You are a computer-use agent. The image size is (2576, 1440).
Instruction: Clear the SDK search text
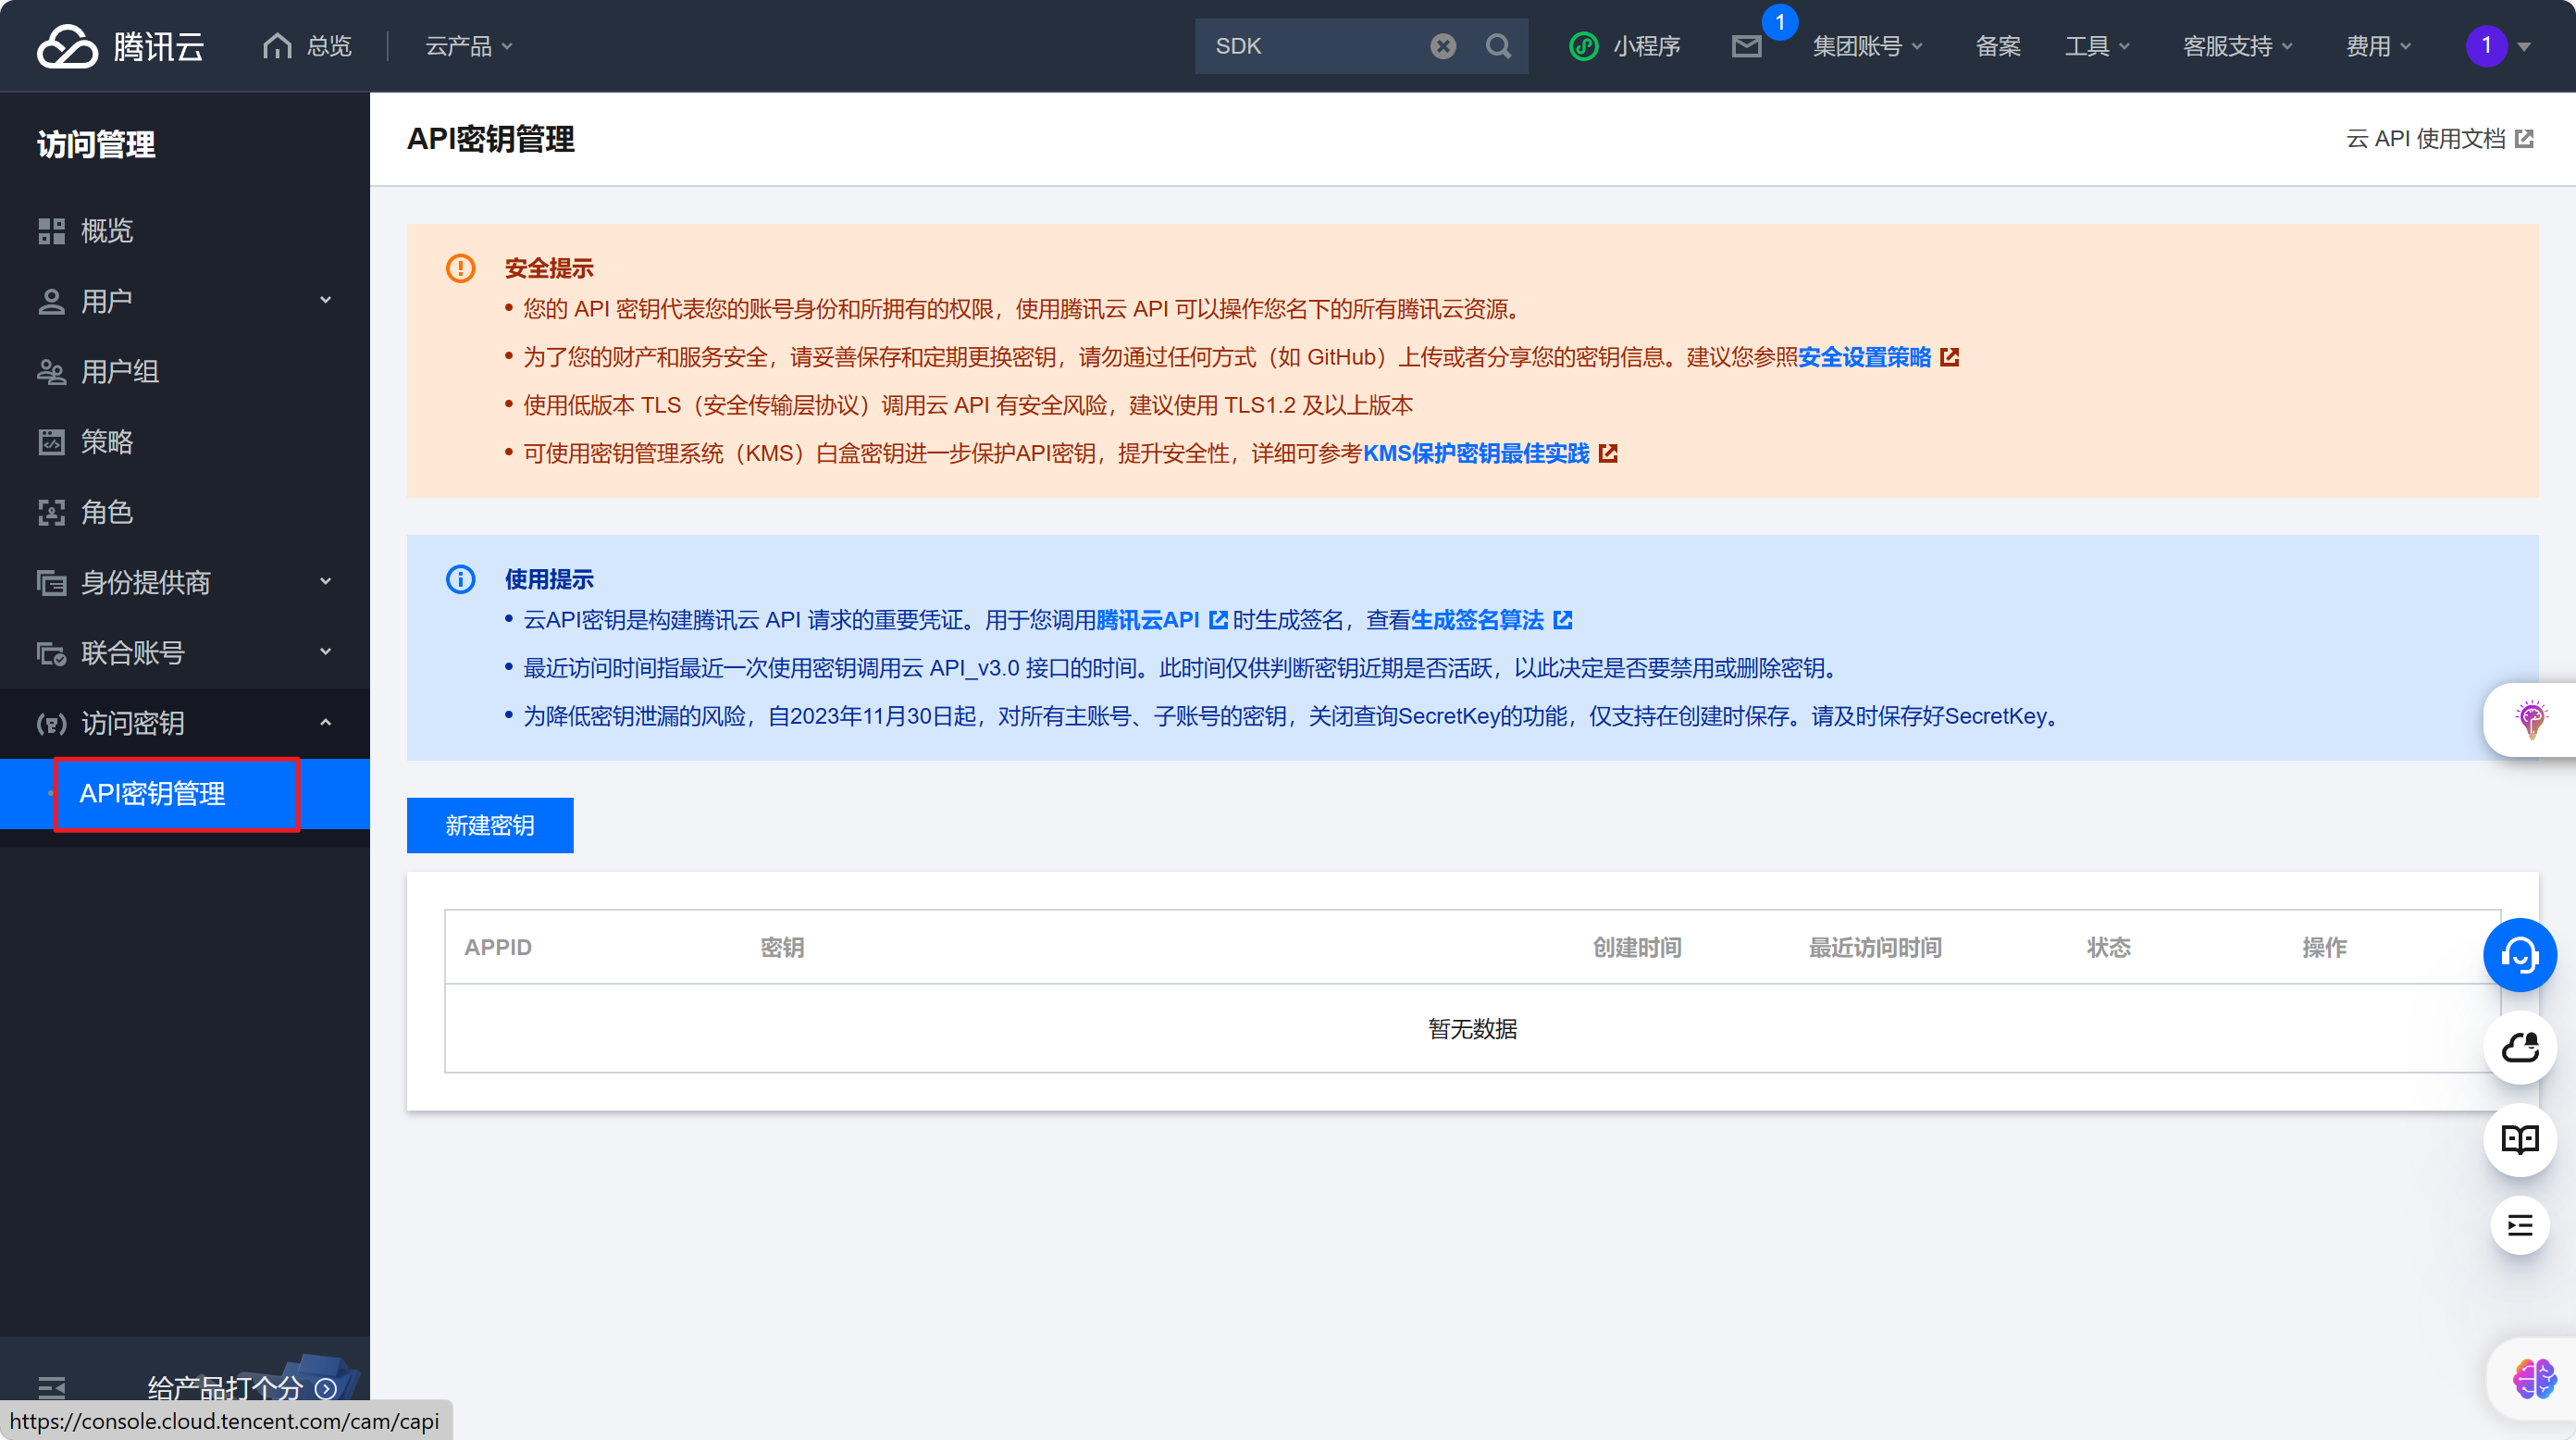(1442, 46)
